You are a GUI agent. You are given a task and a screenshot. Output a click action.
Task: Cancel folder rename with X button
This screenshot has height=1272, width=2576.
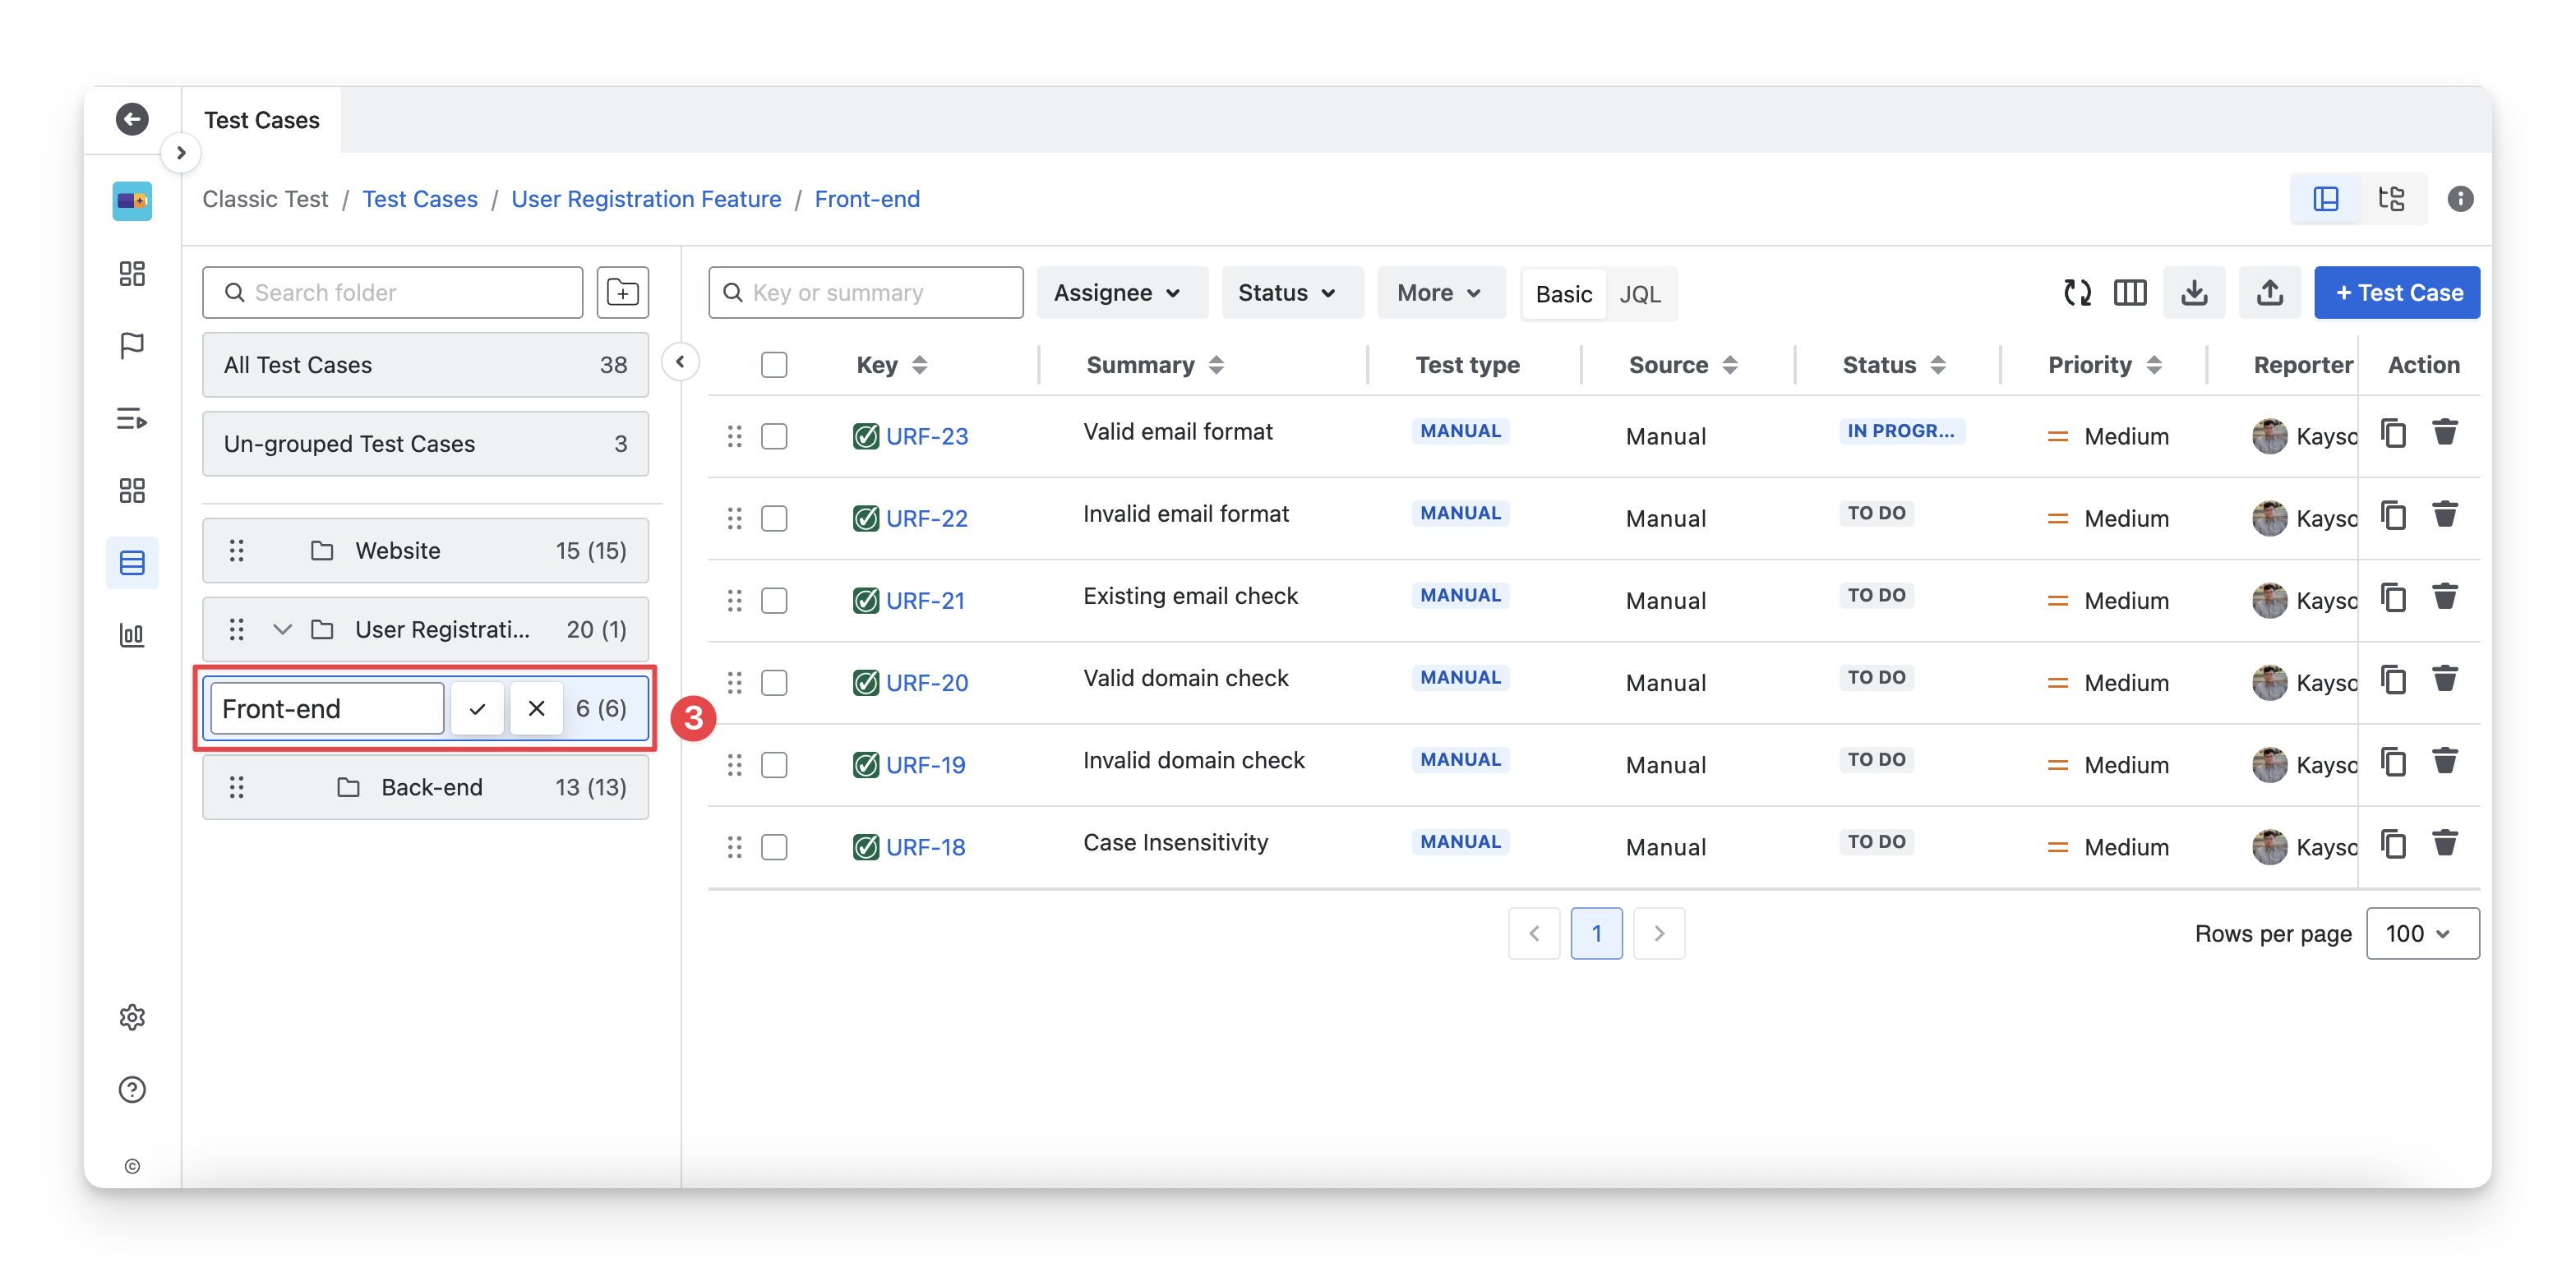coord(537,709)
